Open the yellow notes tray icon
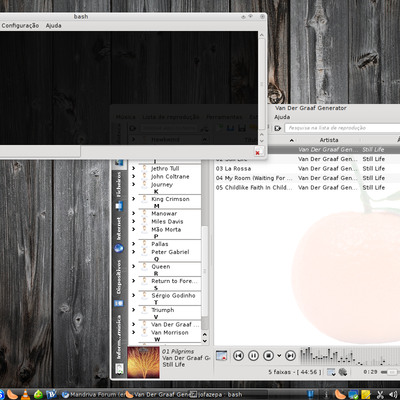400x400 pixels. (366, 395)
